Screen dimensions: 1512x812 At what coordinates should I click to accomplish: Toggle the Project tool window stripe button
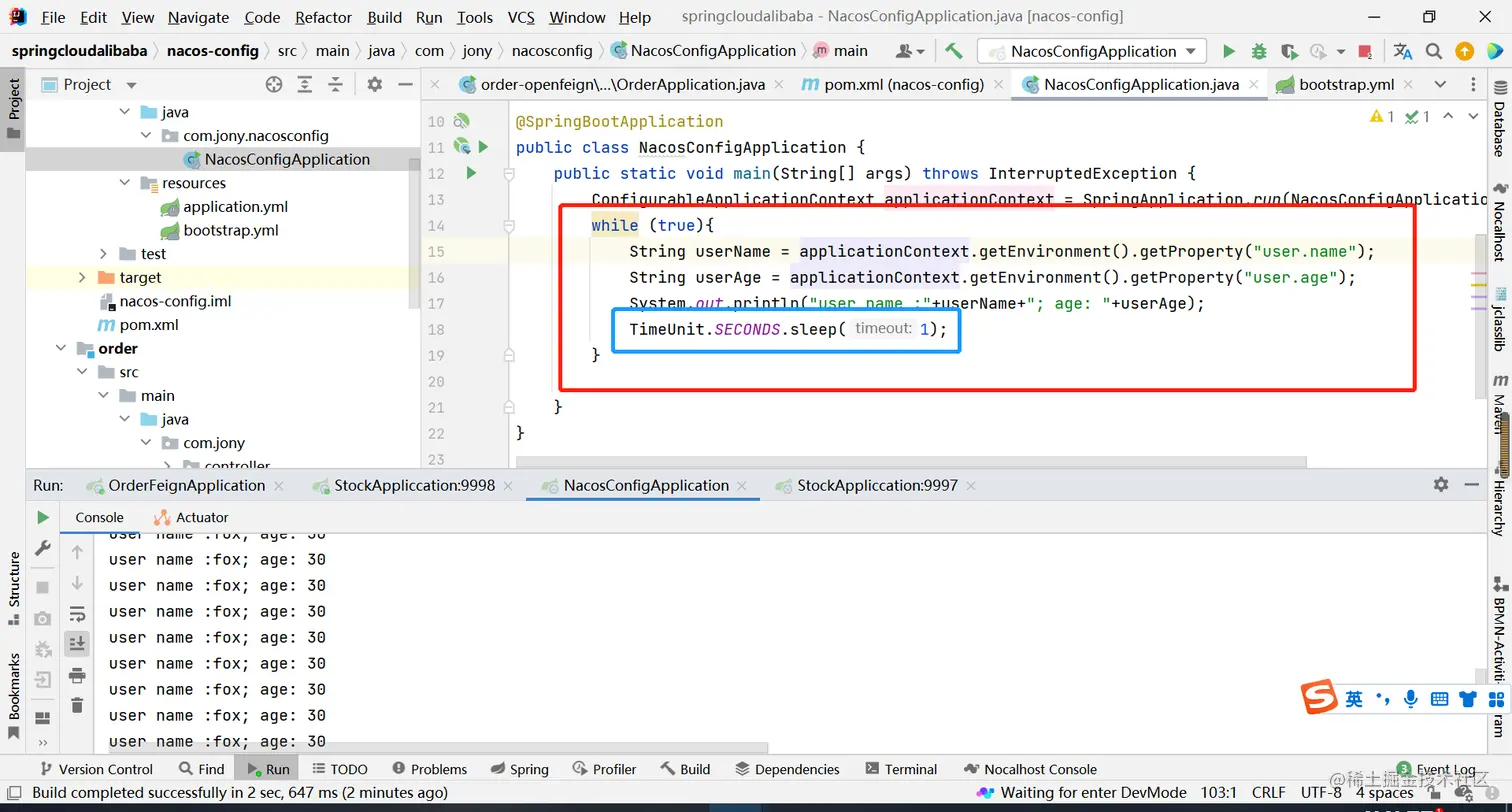click(13, 109)
